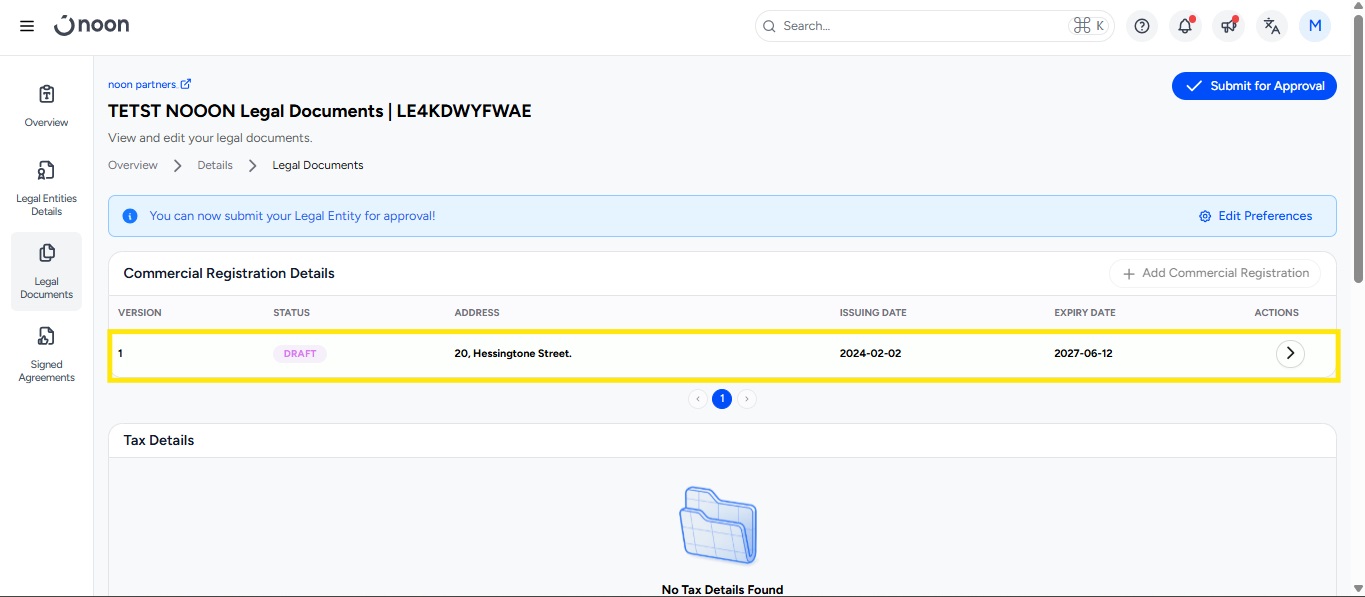Image resolution: width=1365 pixels, height=597 pixels.
Task: Select Legal Documents in the sidebar
Action: tap(46, 271)
